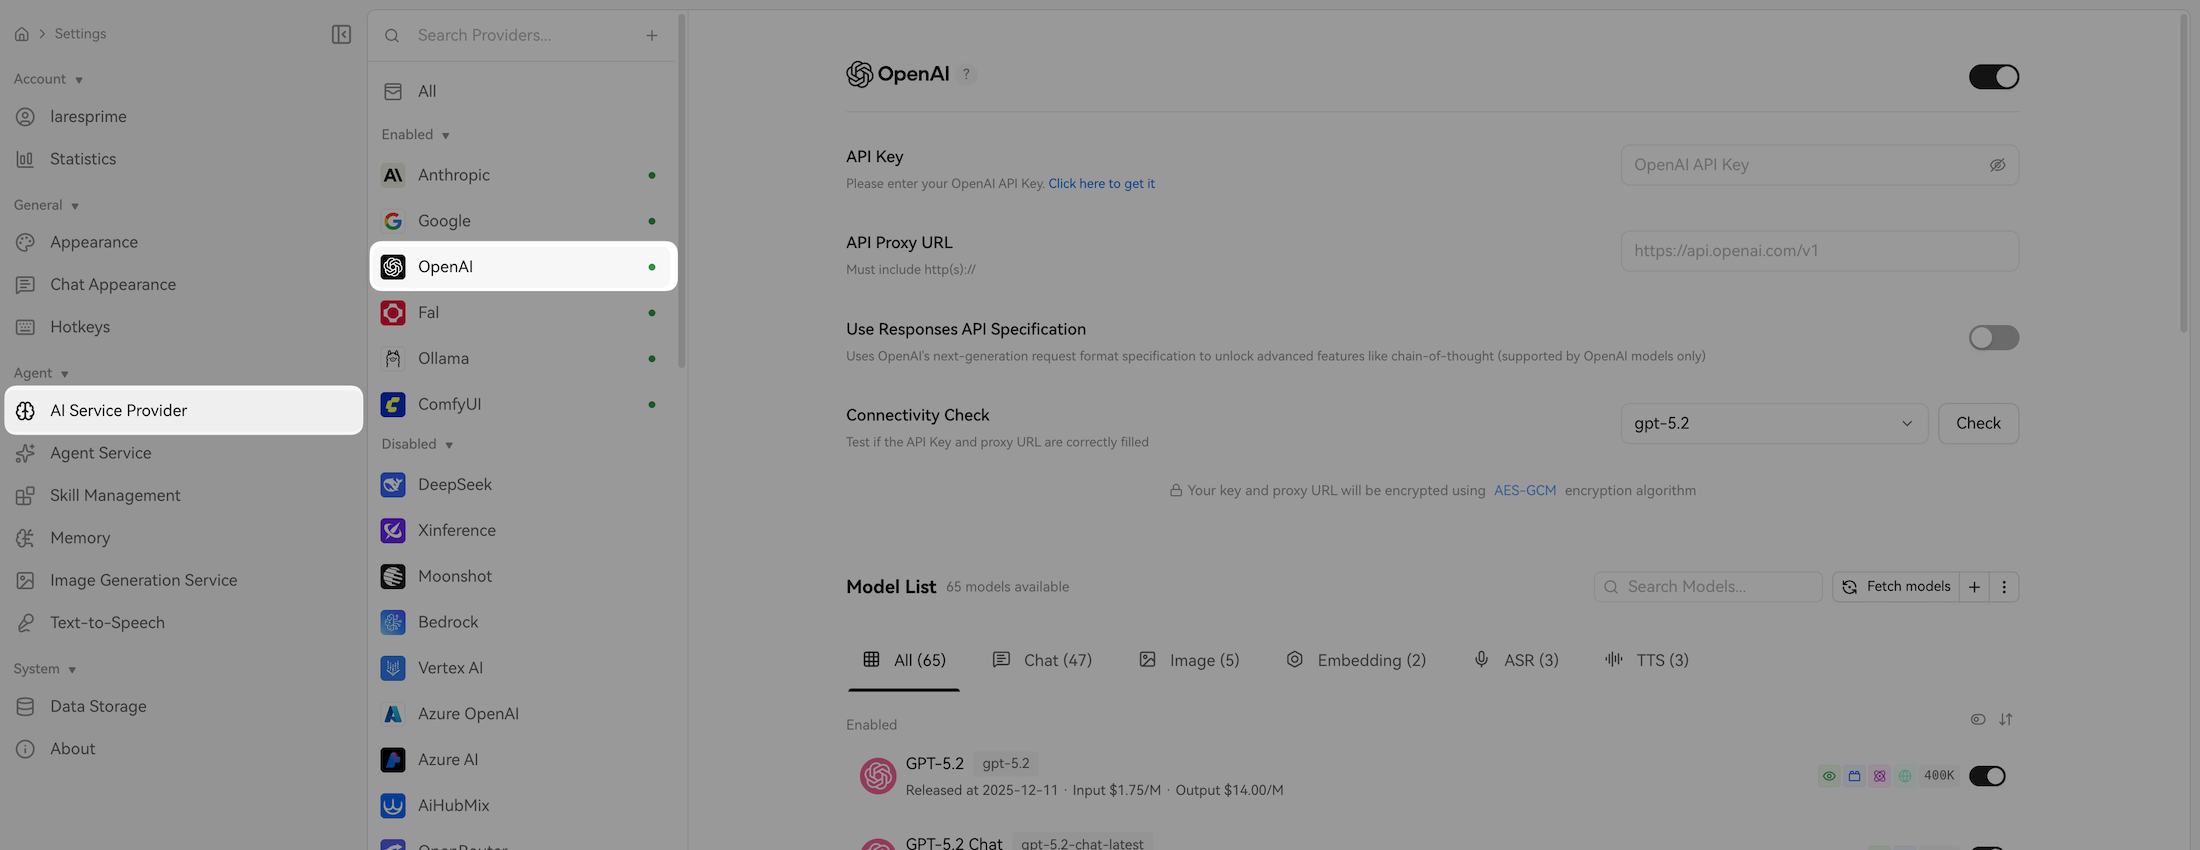Add a new provider with plus icon
The image size is (2200, 850).
pos(652,35)
